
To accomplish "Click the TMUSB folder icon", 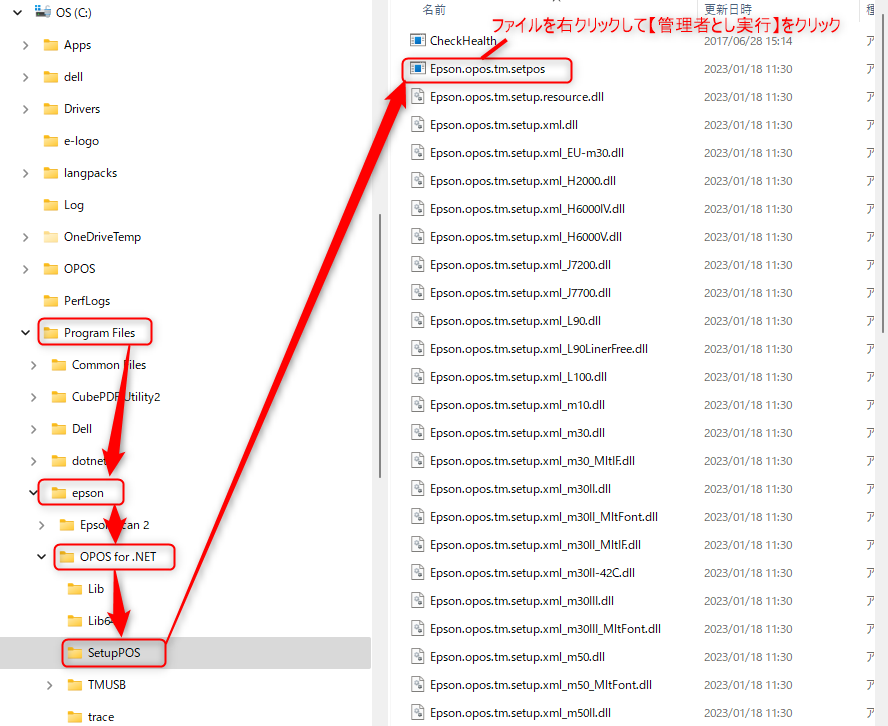I will (75, 685).
